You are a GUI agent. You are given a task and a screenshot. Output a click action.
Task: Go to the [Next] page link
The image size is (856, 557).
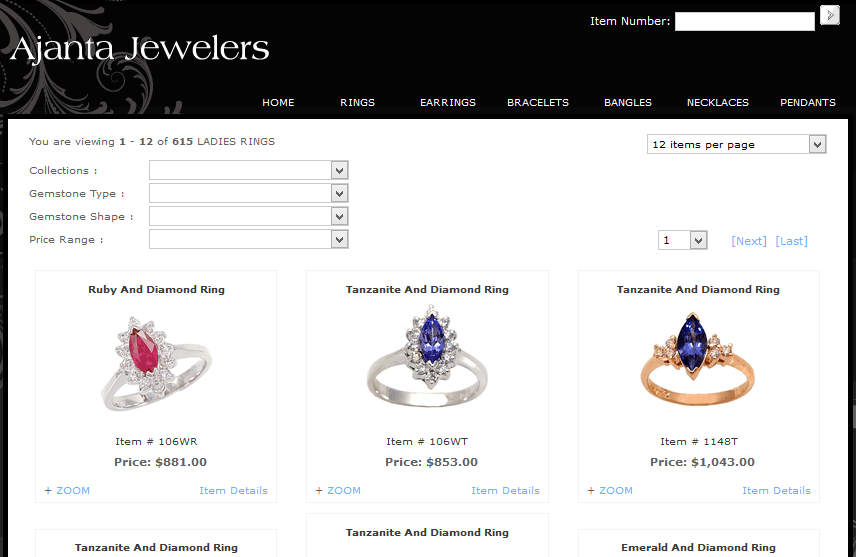coord(749,241)
